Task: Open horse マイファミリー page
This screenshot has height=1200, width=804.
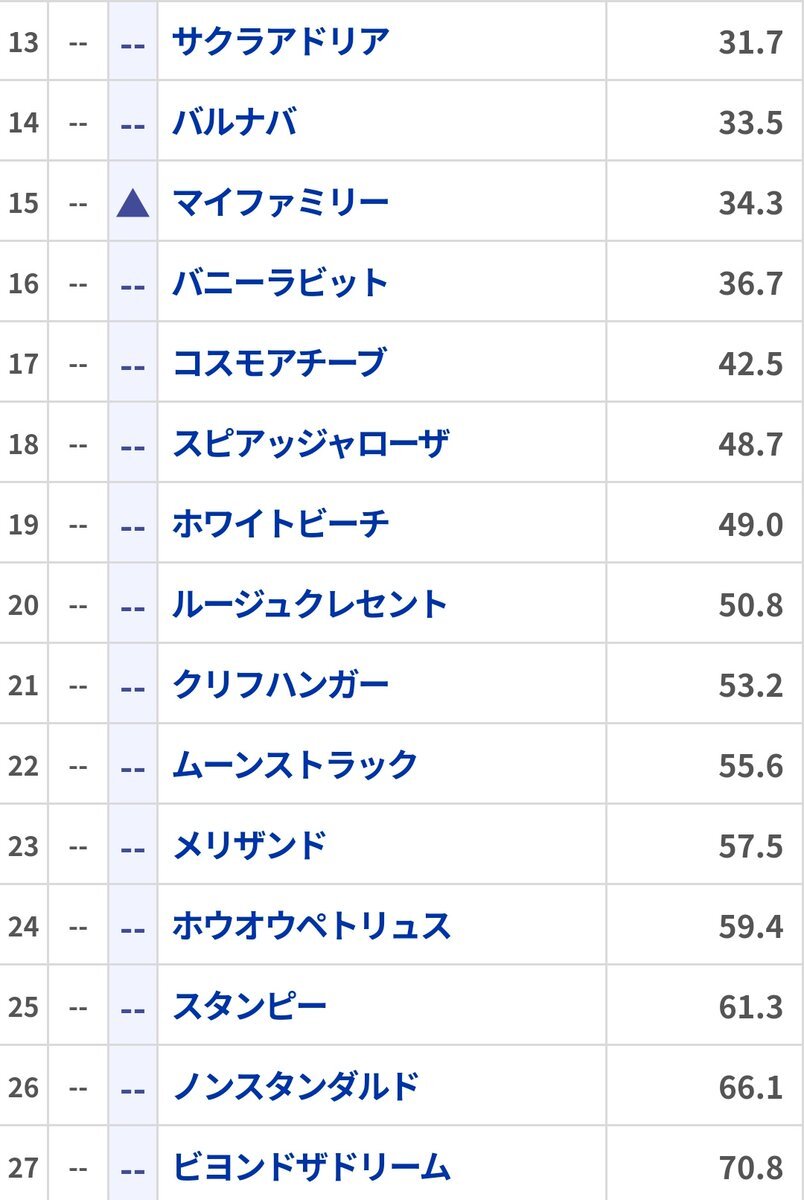Action: click(281, 203)
